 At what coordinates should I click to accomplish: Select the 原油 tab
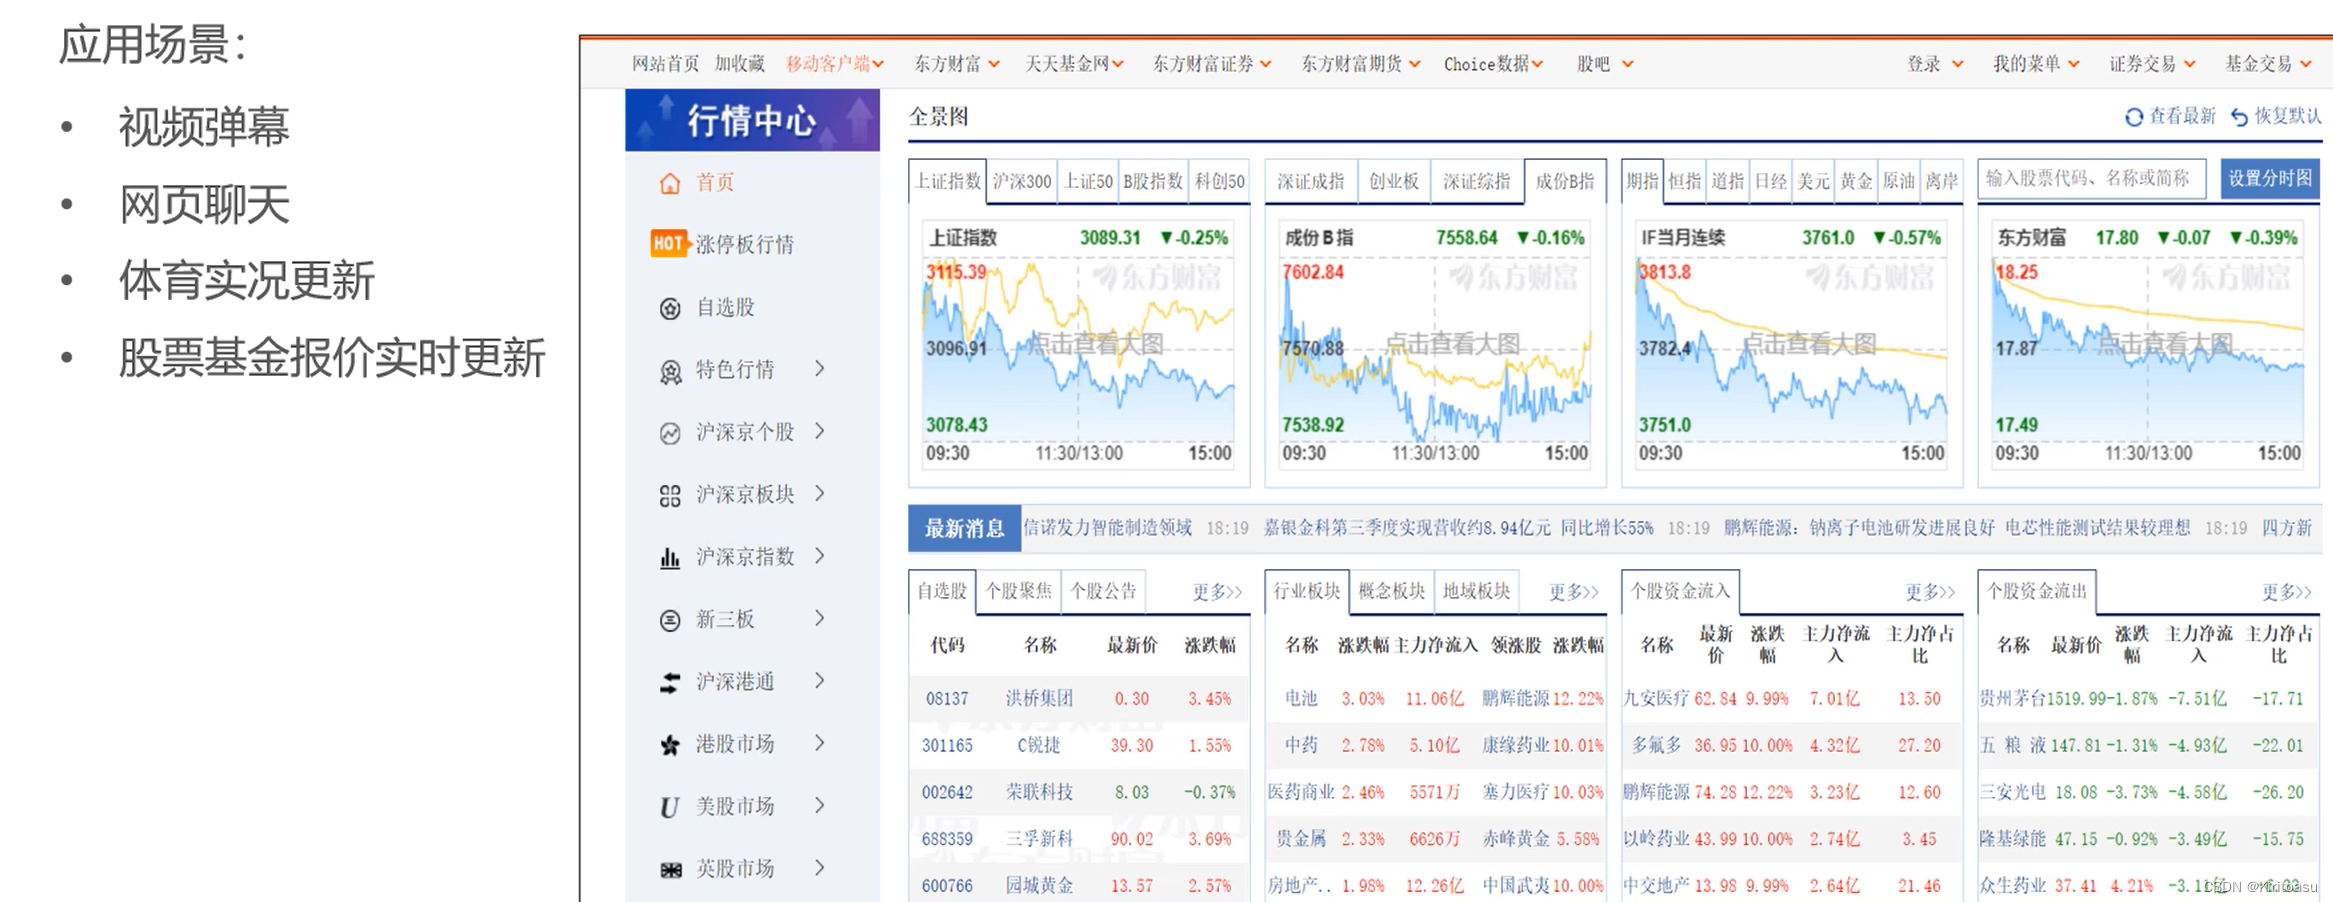[1898, 181]
